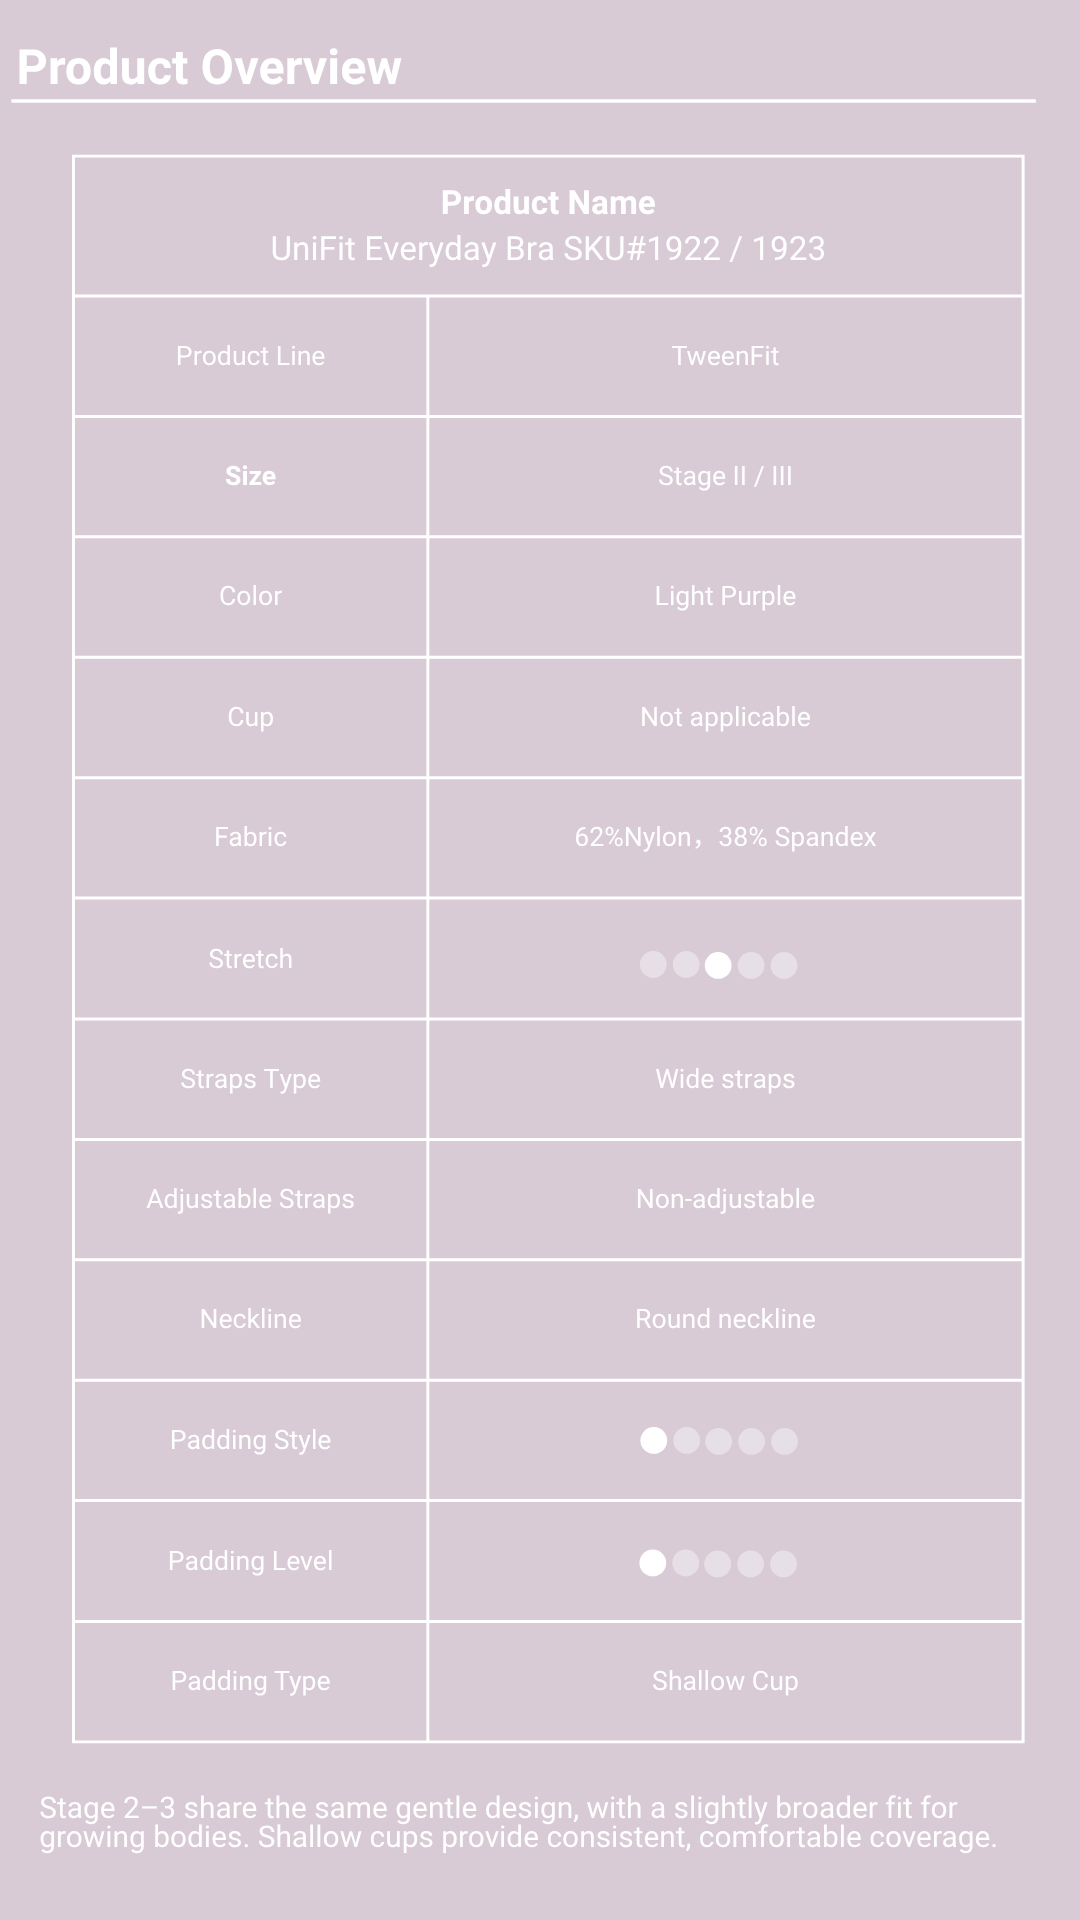Click the Wide straps value cell
The image size is (1080, 1920).
725,1079
